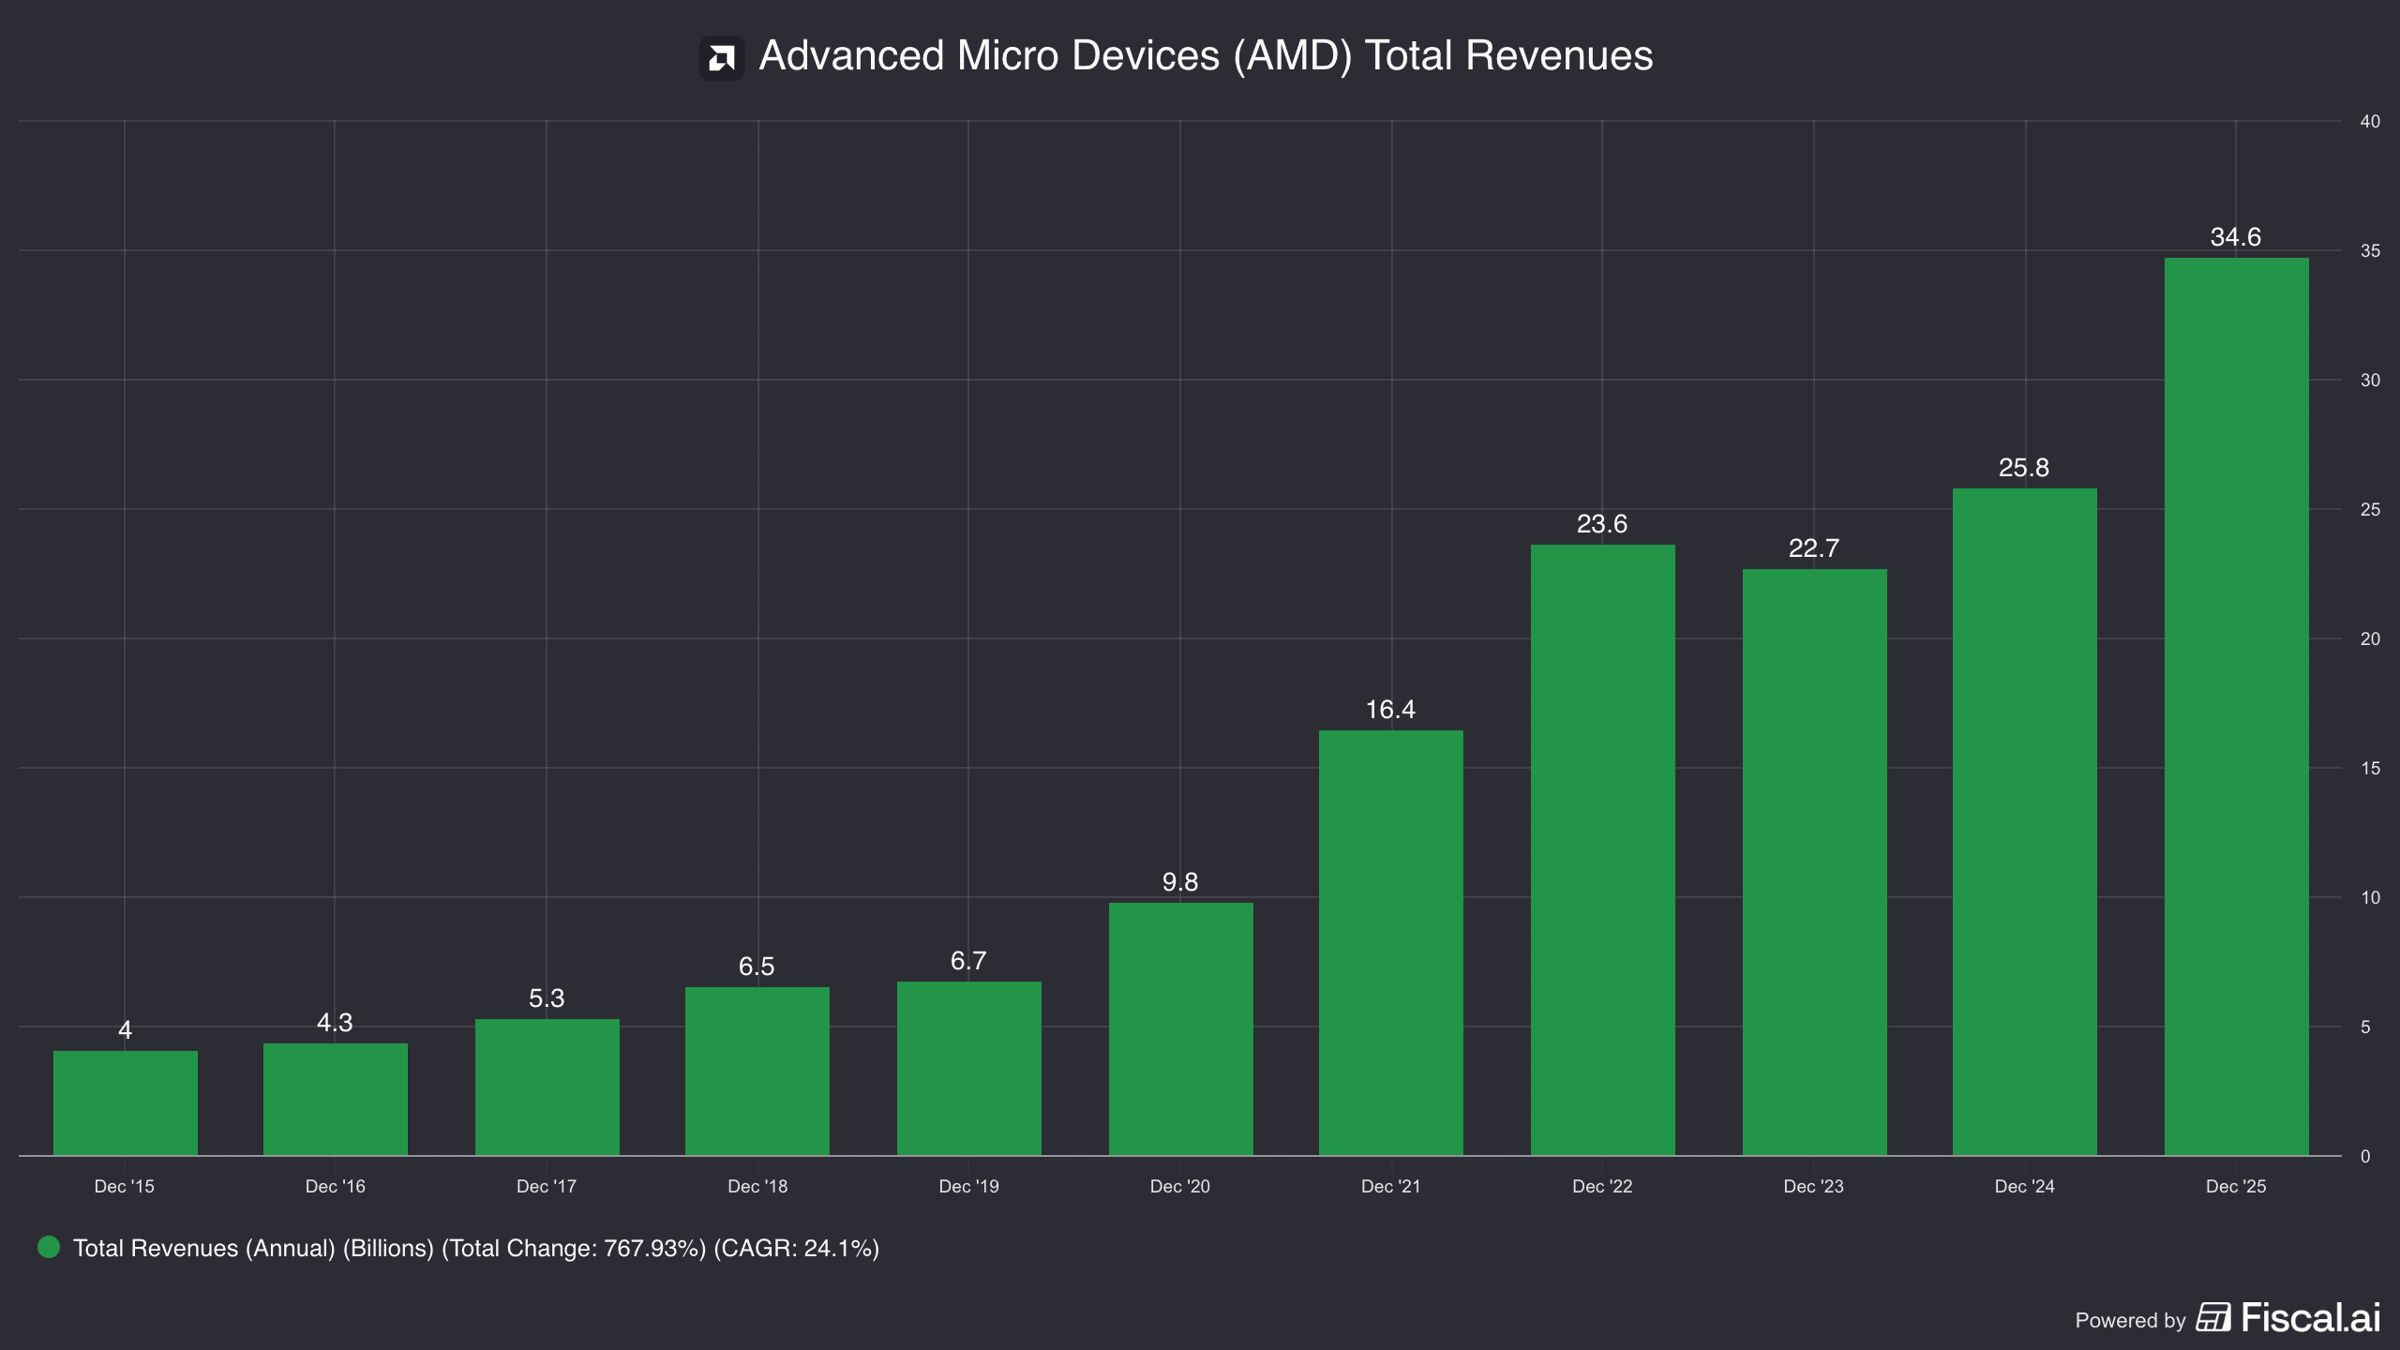The height and width of the screenshot is (1350, 2400).
Task: Select the Dec '19 bar showing 6.7
Action: click(x=969, y=1069)
